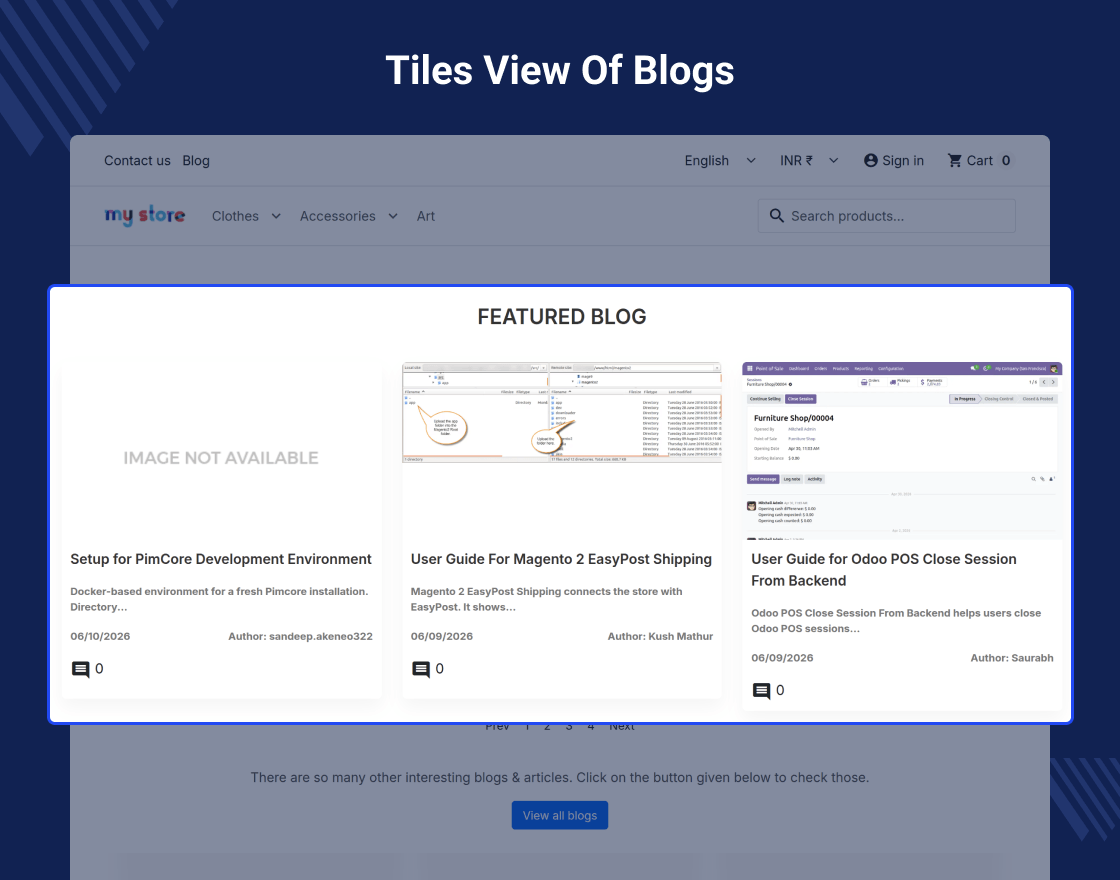Screen dimensions: 1120x880
Task: Click author sandeep.akeneo322 text
Action: coord(300,636)
